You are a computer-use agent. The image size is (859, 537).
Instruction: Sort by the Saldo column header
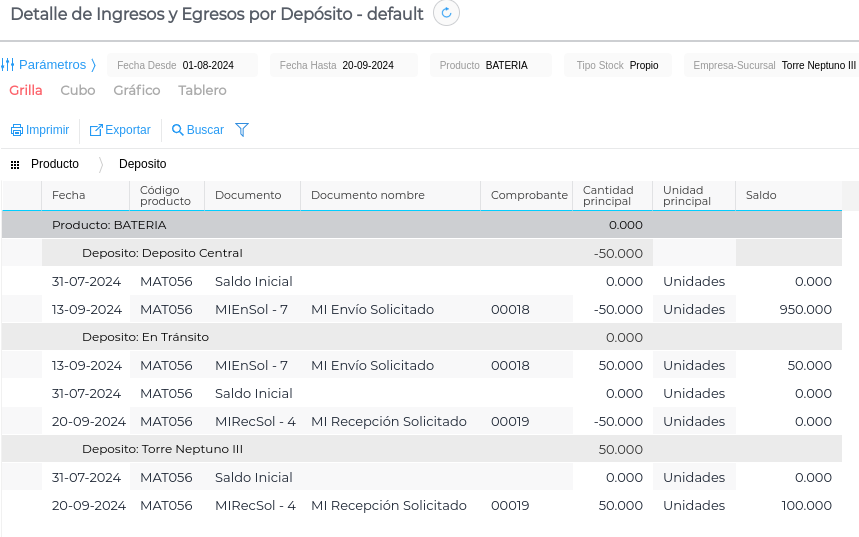pyautogui.click(x=762, y=195)
